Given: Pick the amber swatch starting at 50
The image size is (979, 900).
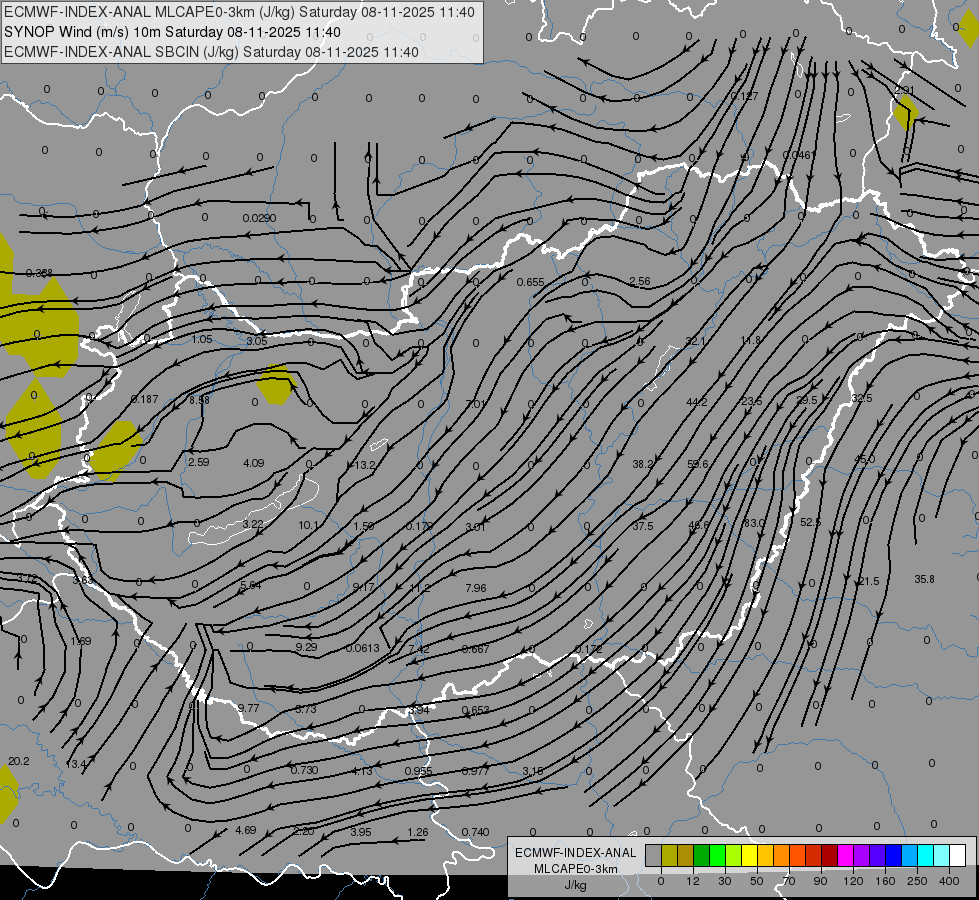Looking at the screenshot, I should (766, 855).
